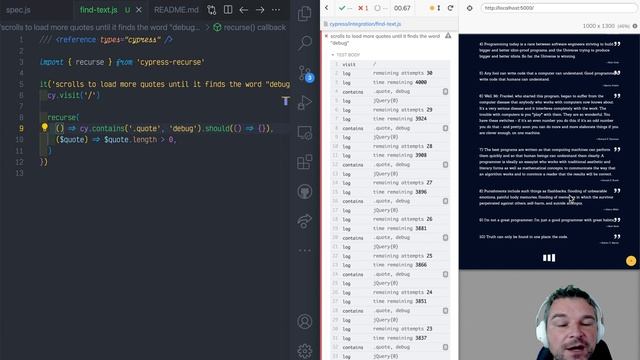Click the failing test title in runner
Image resolution: width=640 pixels, height=360 pixels.
click(x=385, y=39)
